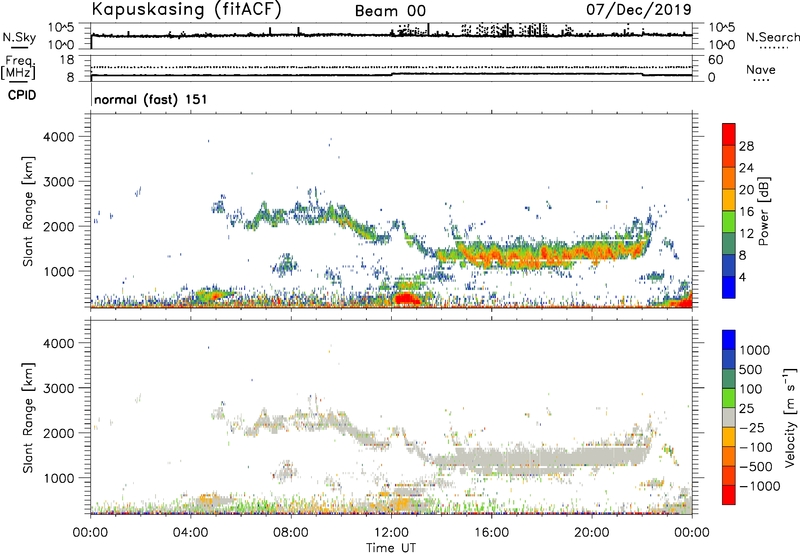Select the 'CPID' label

[x=22, y=95]
